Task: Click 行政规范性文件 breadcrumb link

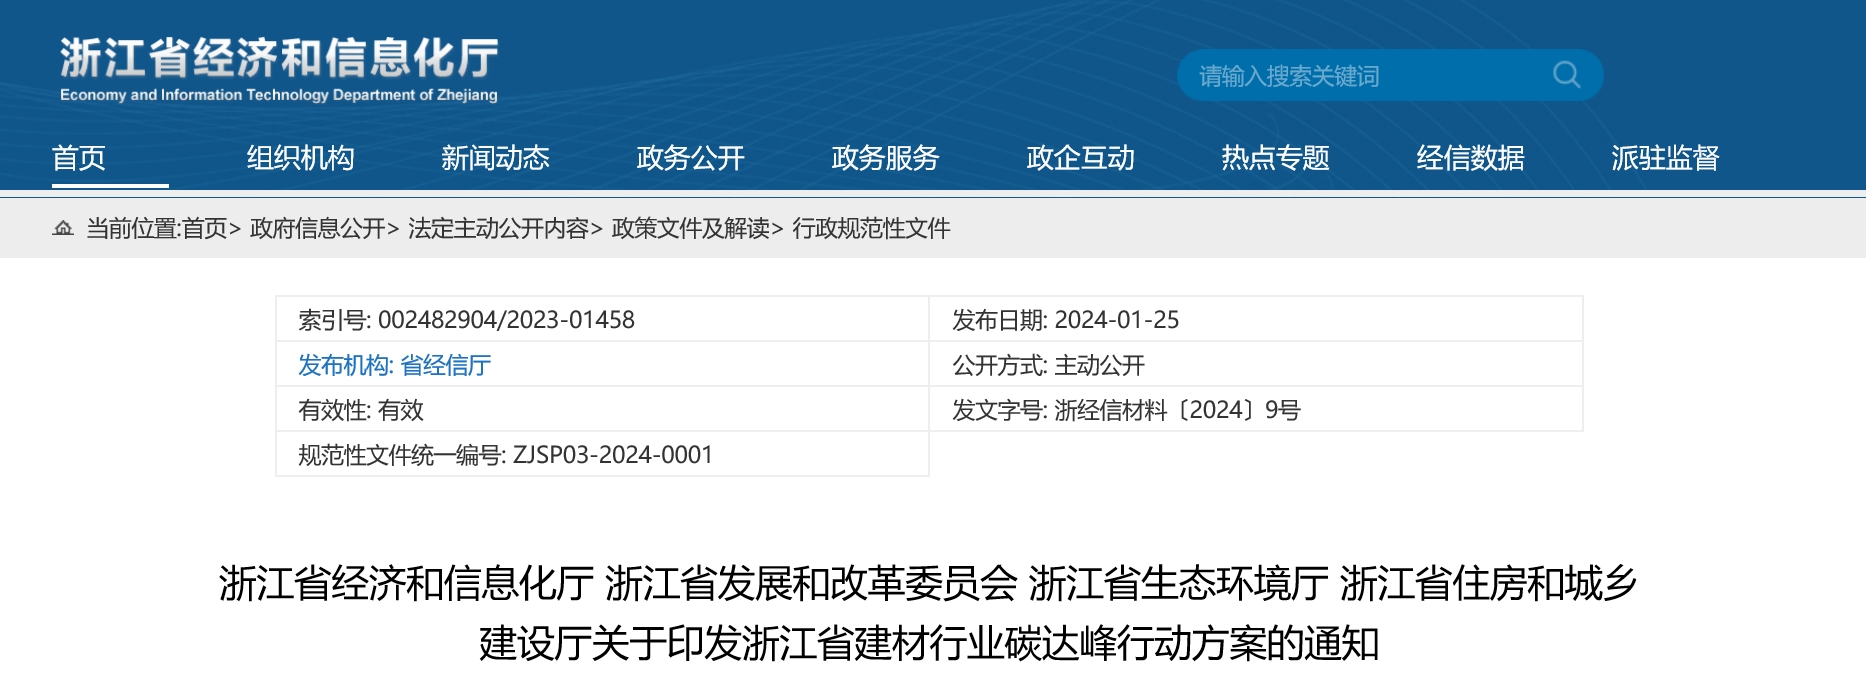Action: point(871,229)
